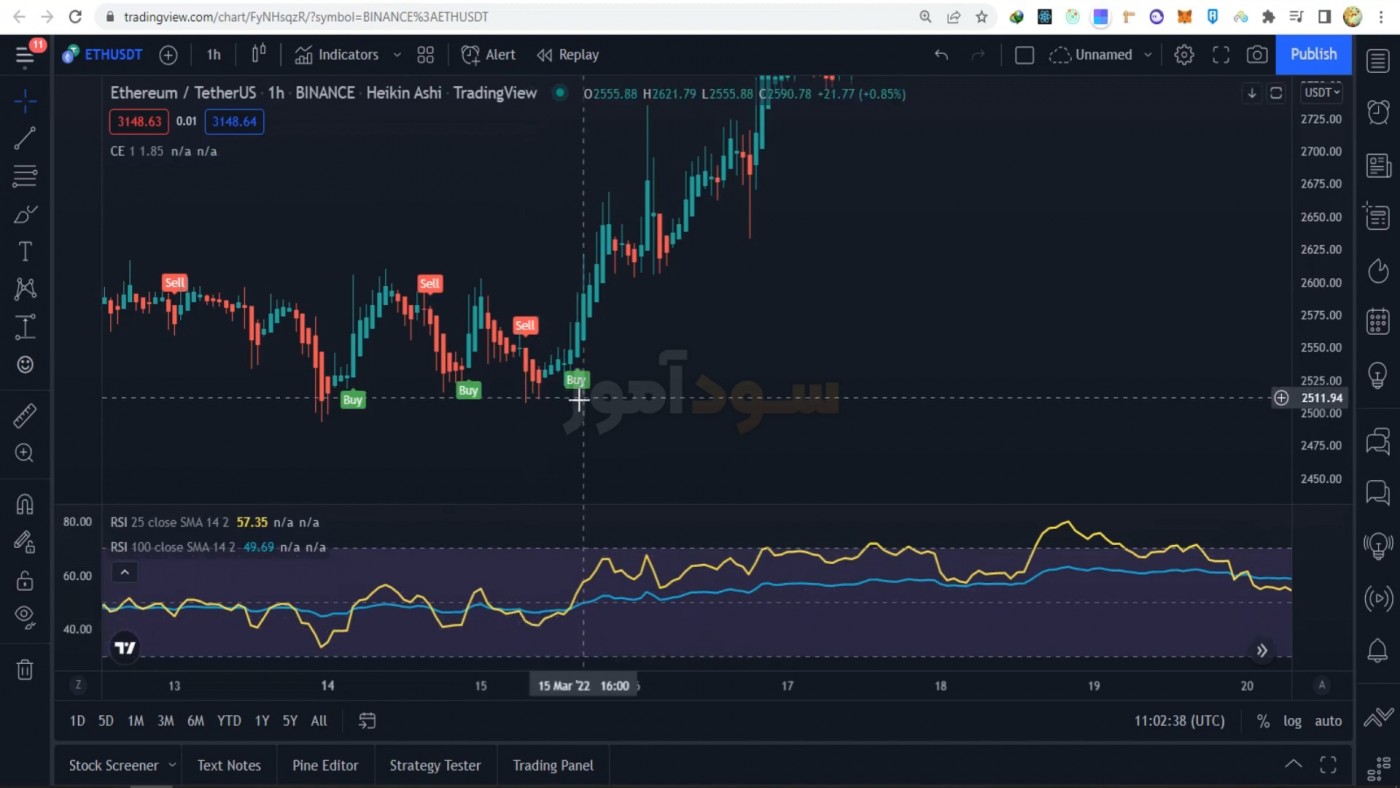The height and width of the screenshot is (788, 1400).
Task: Open the watchlist panel icon
Action: coord(1378,62)
